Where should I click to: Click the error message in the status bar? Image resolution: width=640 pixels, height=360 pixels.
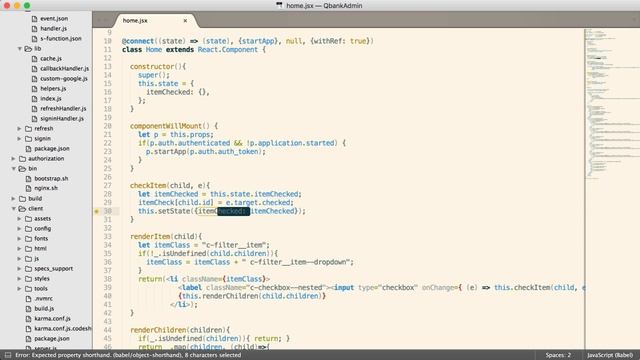pos(128,355)
